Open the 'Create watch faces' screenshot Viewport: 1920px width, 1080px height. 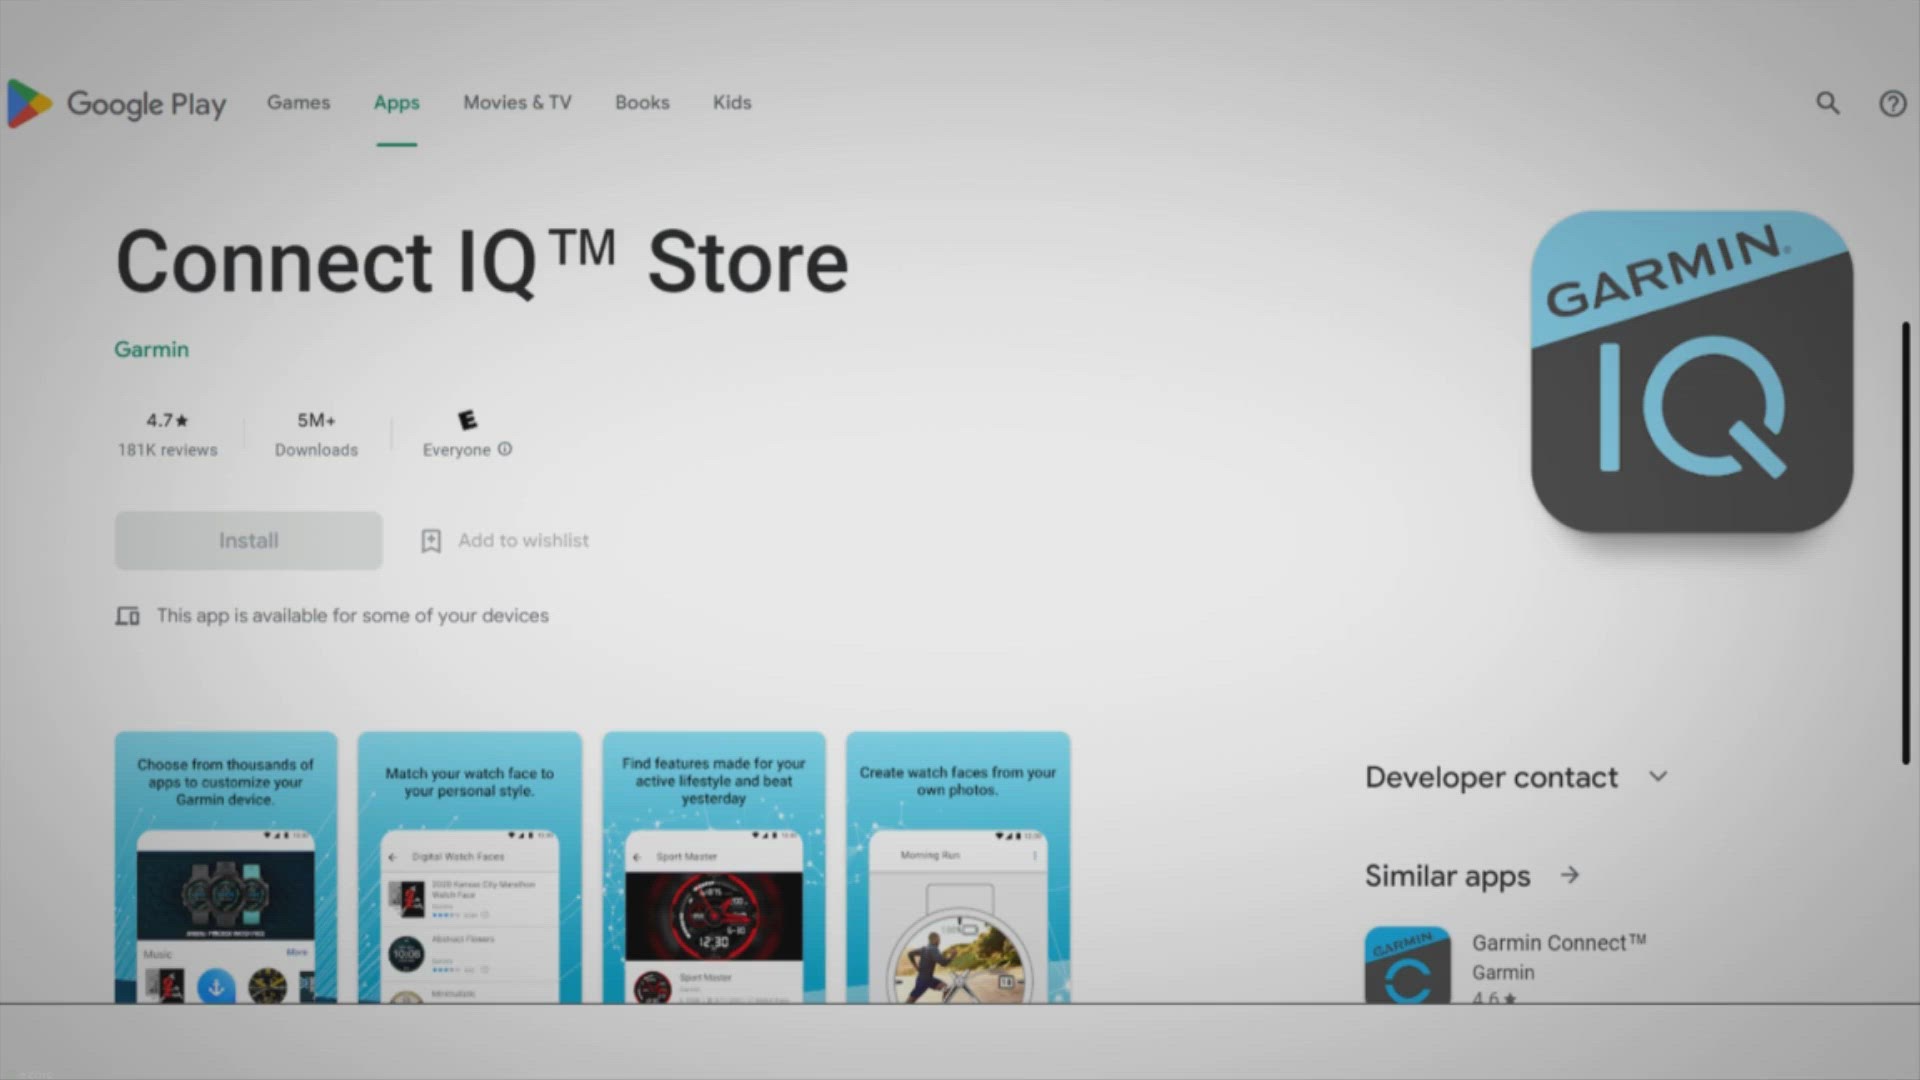(958, 867)
